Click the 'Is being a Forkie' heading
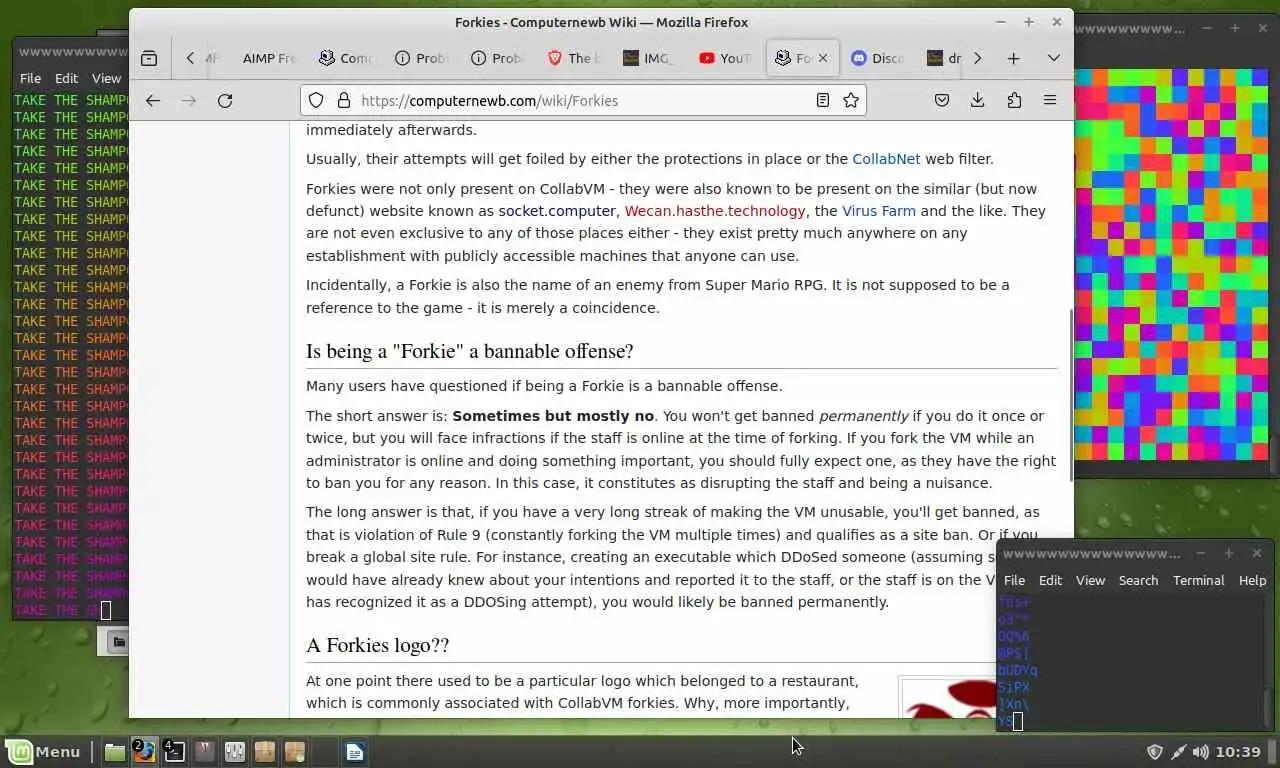 coord(470,351)
